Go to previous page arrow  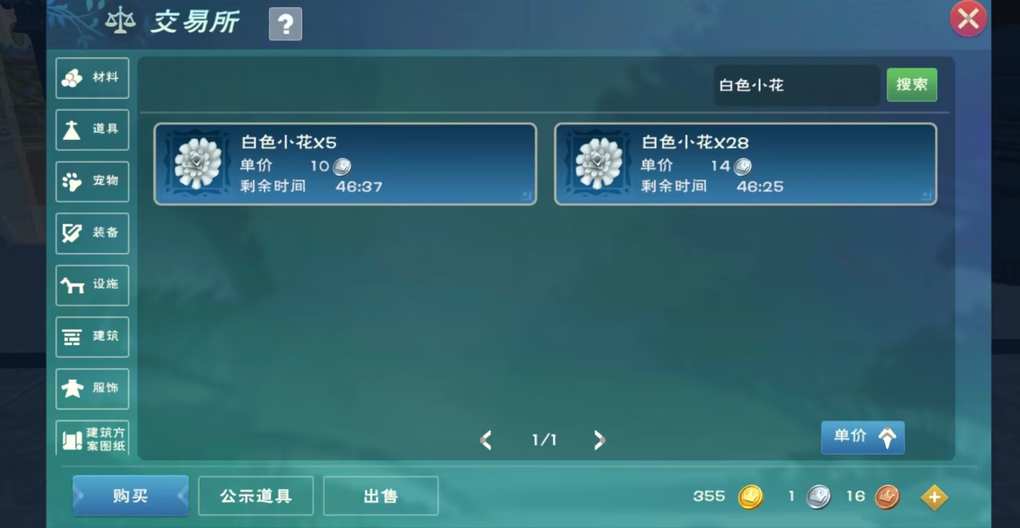click(x=485, y=440)
